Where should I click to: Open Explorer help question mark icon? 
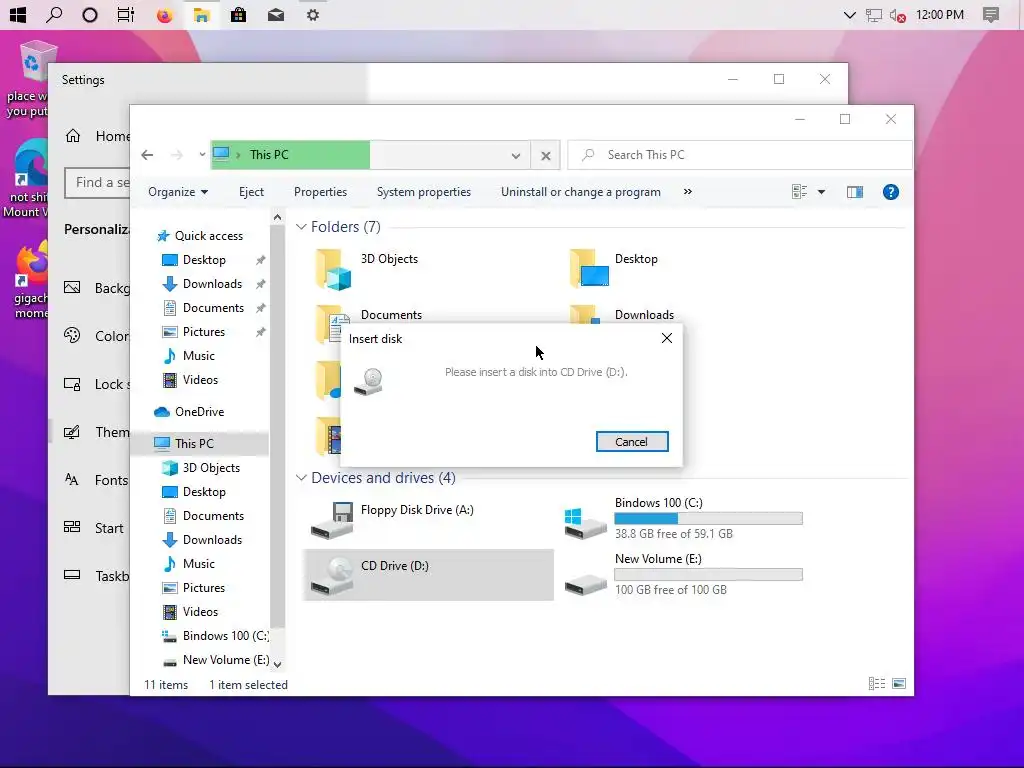[x=890, y=192]
